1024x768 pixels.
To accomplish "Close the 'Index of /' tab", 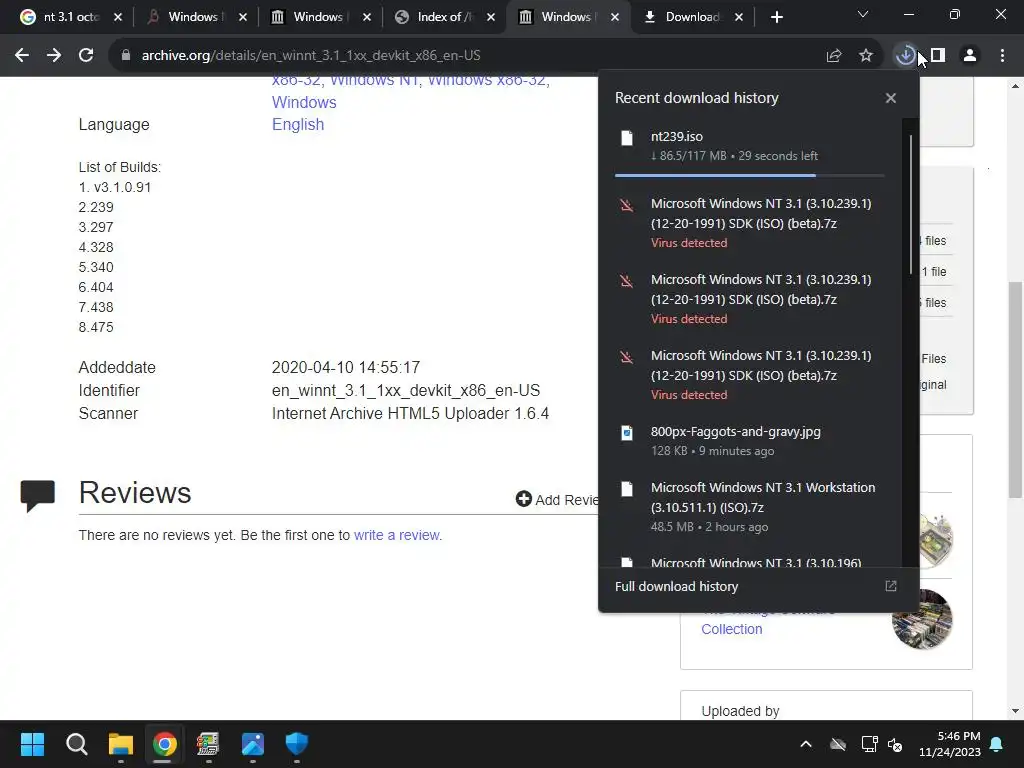I will 491,17.
